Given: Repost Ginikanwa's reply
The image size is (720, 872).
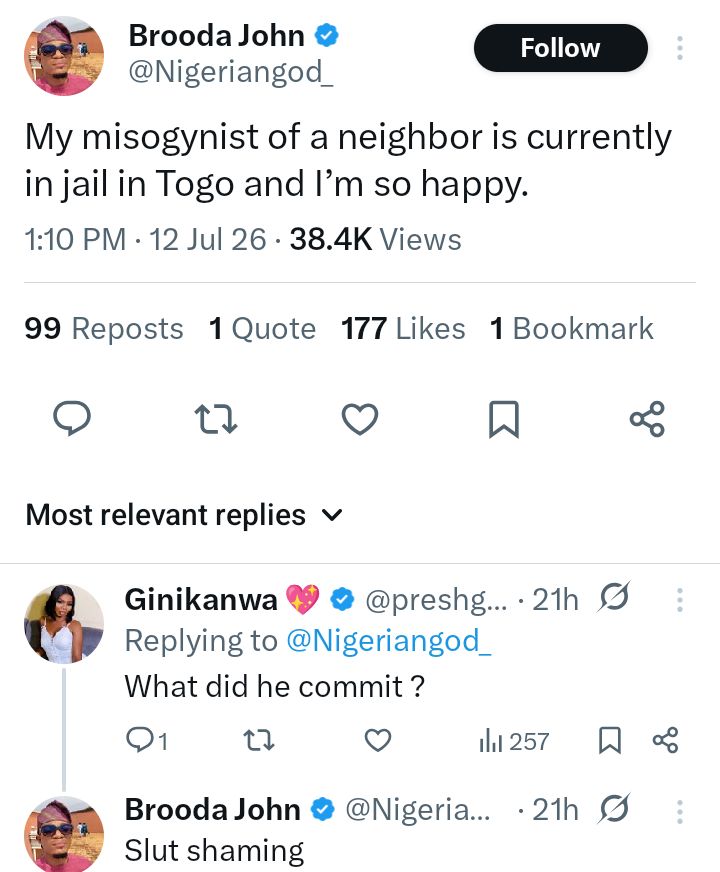Looking at the screenshot, I should (x=259, y=741).
